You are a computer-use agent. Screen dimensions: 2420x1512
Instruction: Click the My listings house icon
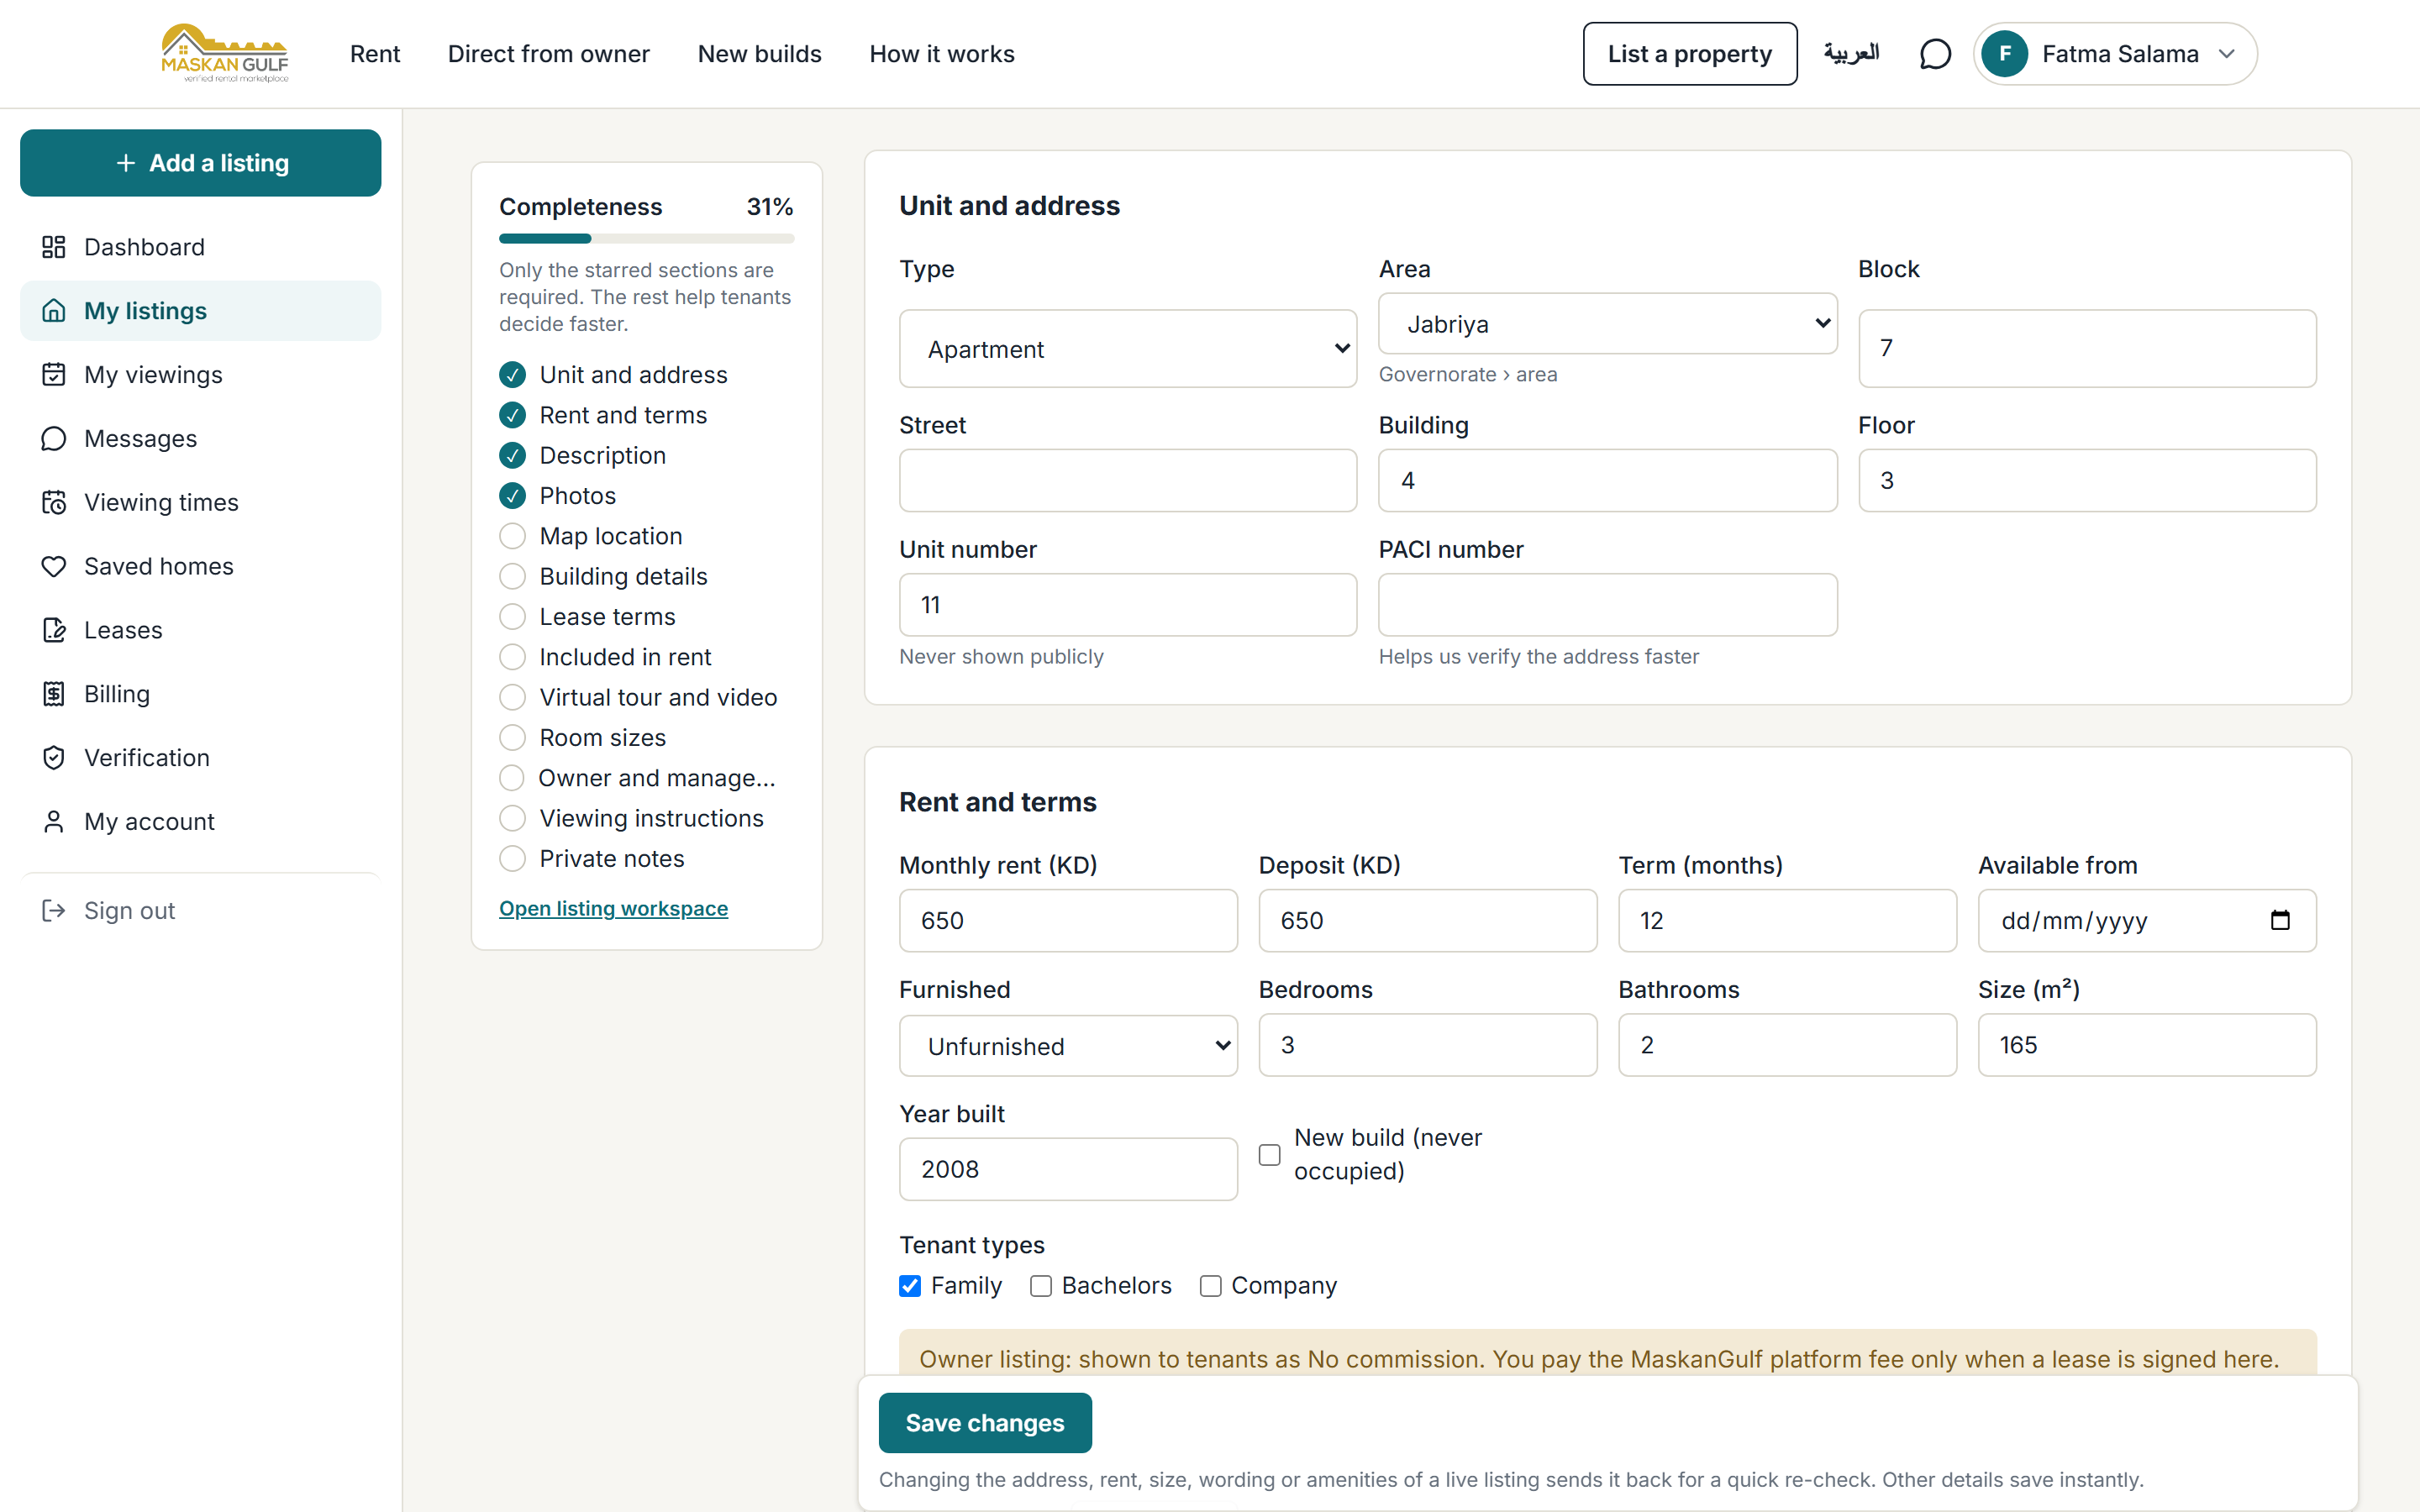coord(54,311)
